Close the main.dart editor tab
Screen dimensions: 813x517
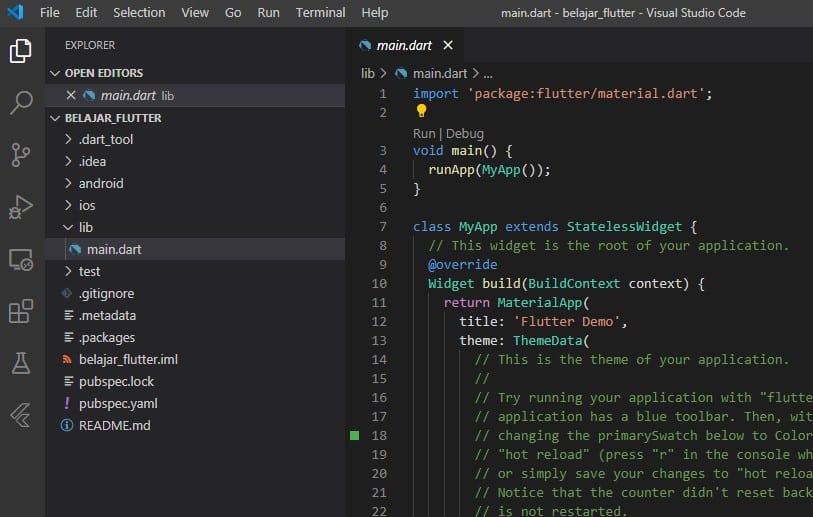(448, 46)
